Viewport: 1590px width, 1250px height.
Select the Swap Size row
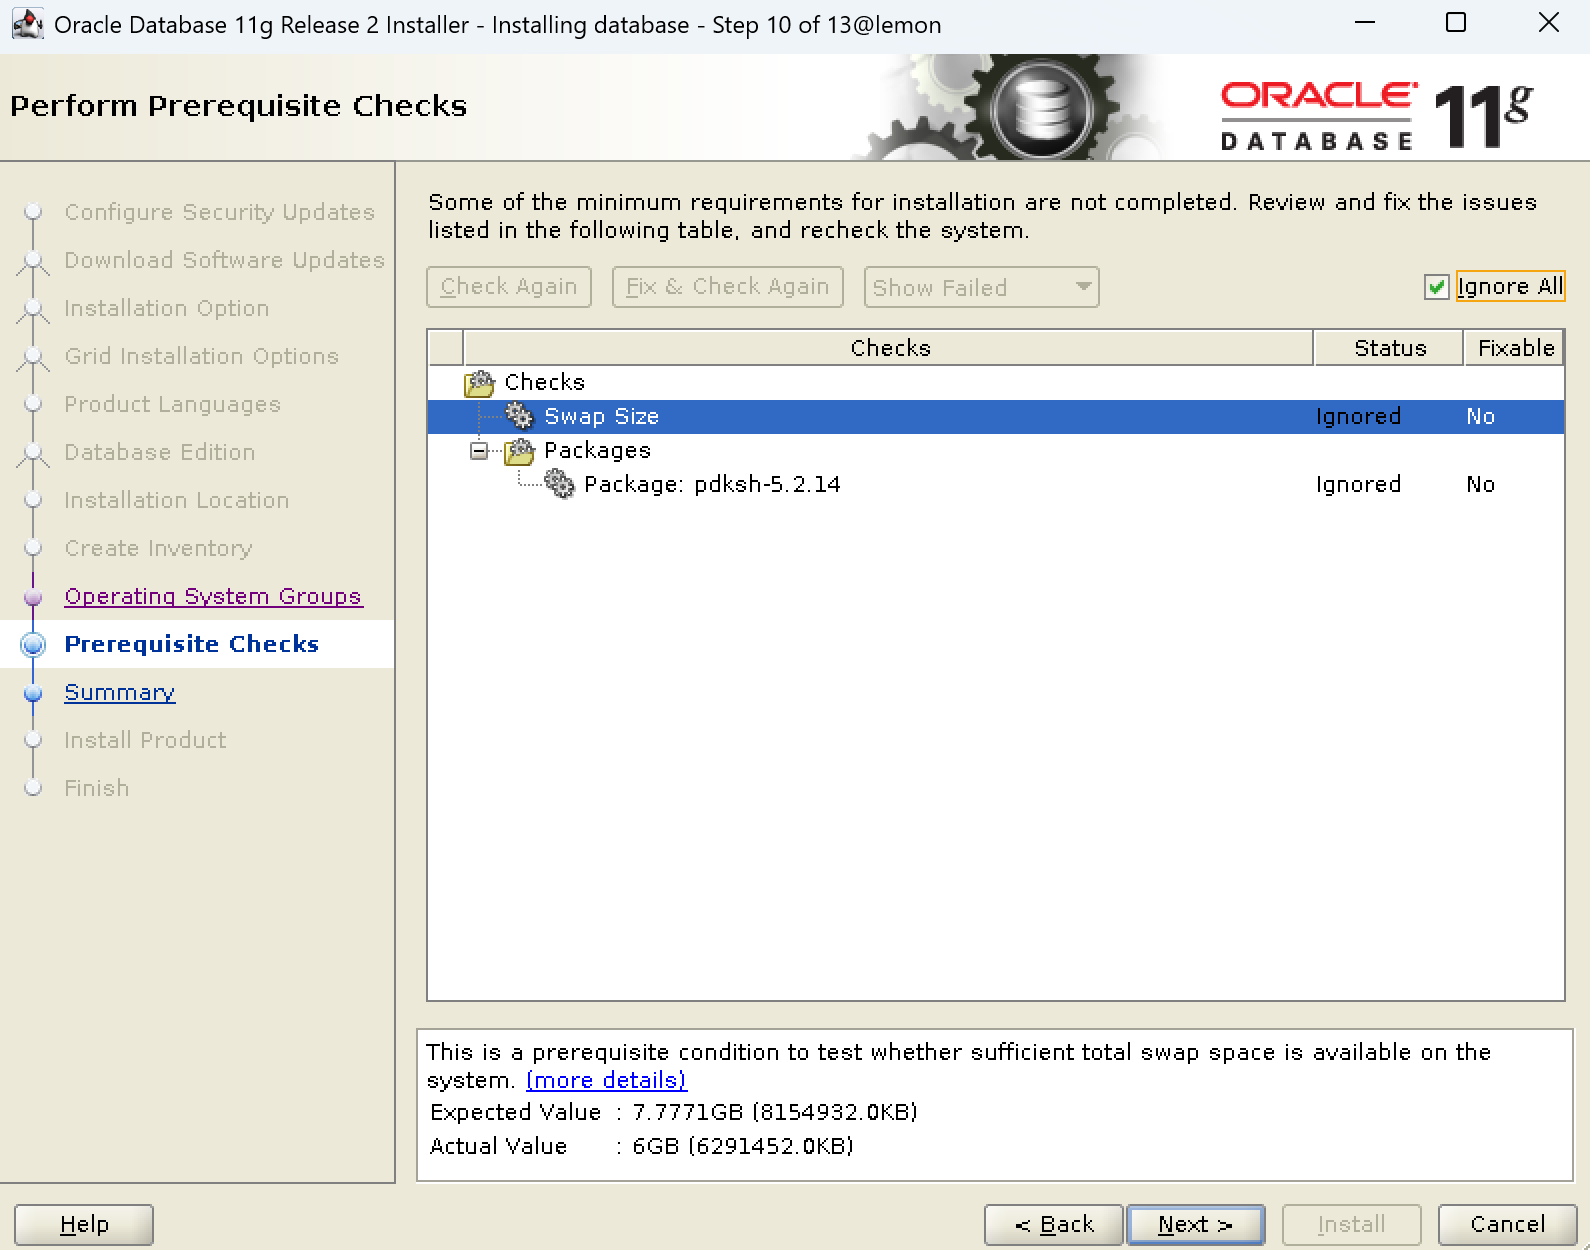point(996,416)
